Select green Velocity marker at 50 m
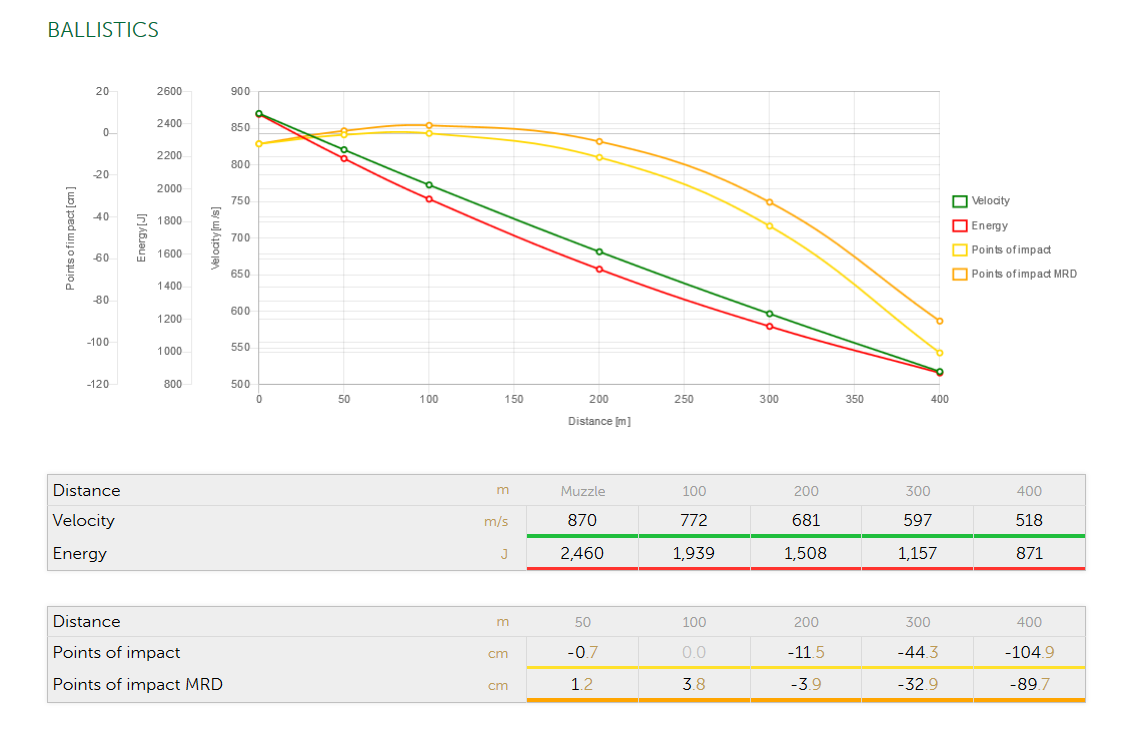Screen dimensions: 1122x729 pos(344,150)
